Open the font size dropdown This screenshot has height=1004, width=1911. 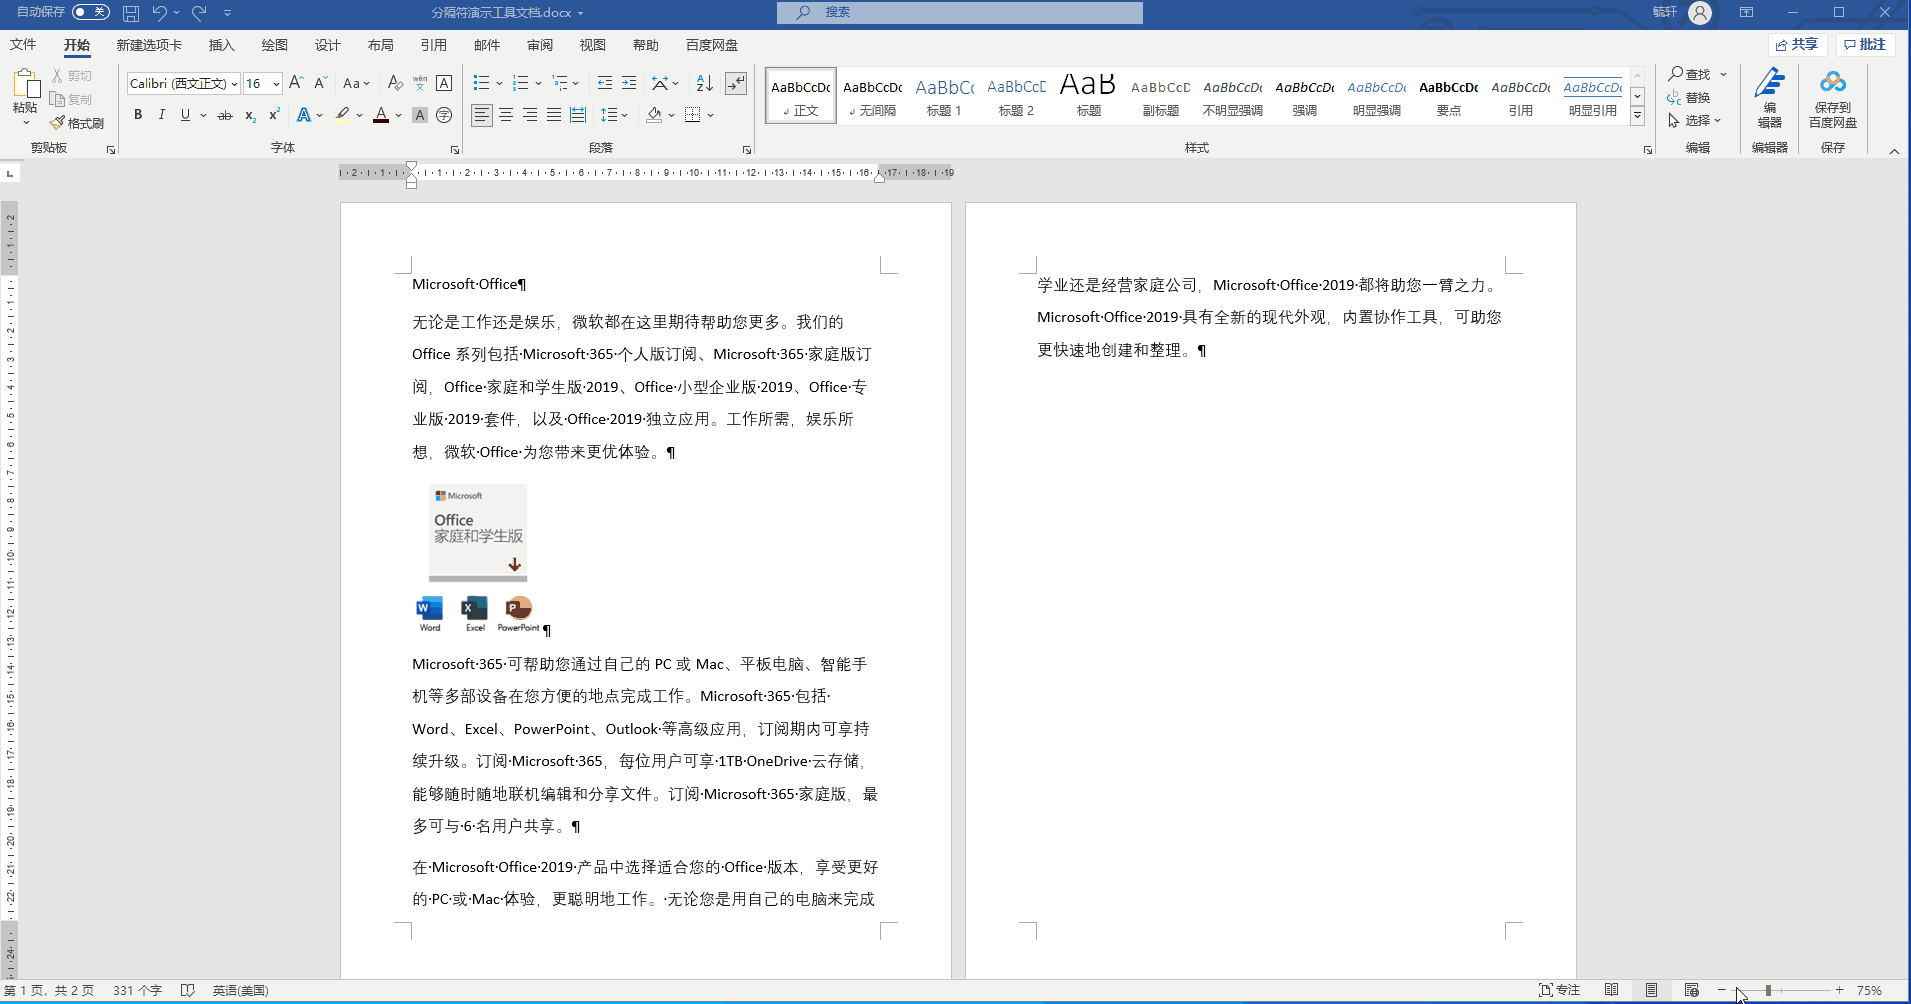coord(276,84)
